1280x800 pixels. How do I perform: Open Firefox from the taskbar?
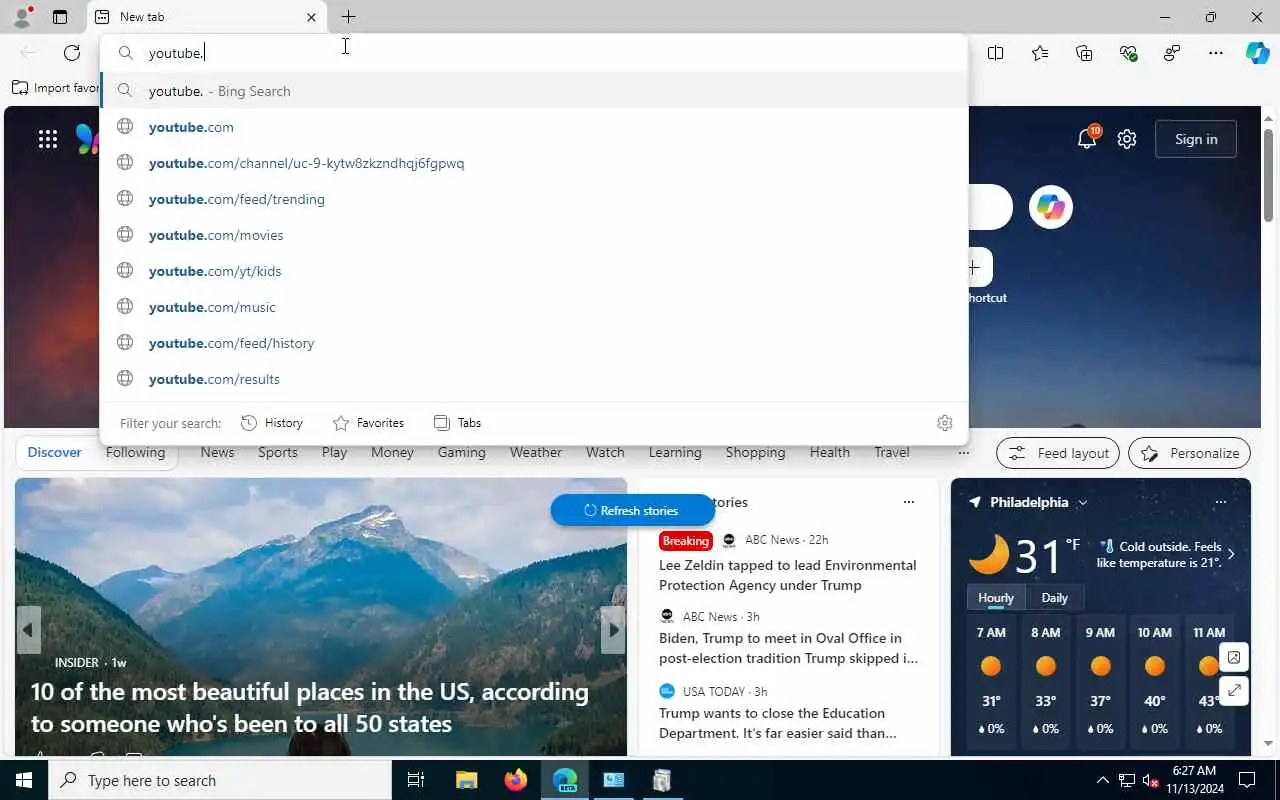point(516,780)
